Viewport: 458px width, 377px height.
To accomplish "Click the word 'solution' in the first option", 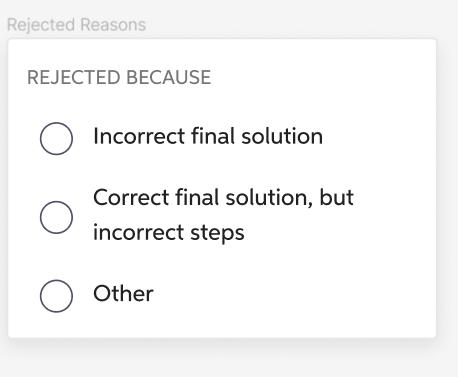I will coord(282,136).
